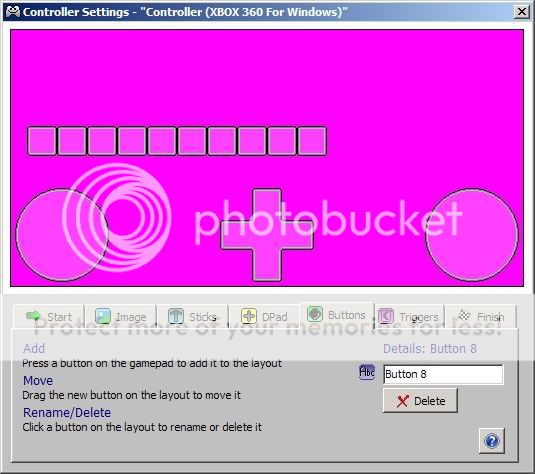Click the gamepad icon in title bar
The height and width of the screenshot is (474, 535).
pyautogui.click(x=13, y=12)
